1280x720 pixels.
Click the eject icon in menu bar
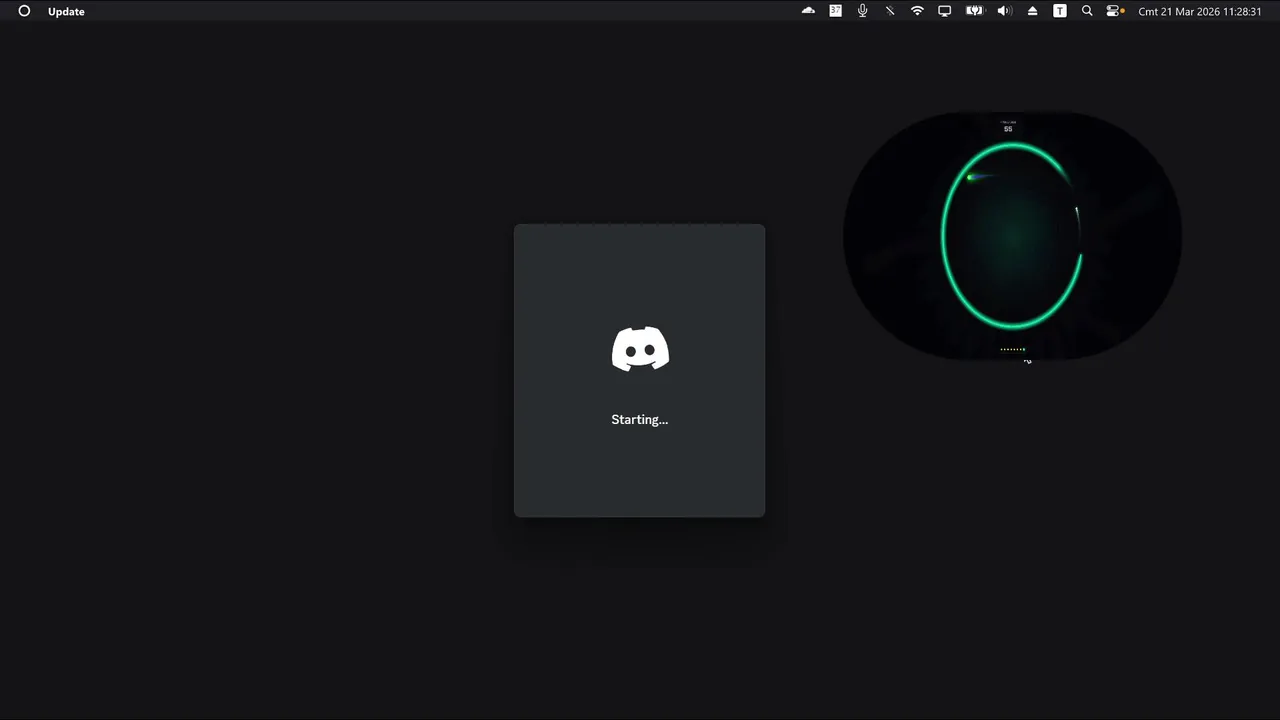coord(1032,11)
